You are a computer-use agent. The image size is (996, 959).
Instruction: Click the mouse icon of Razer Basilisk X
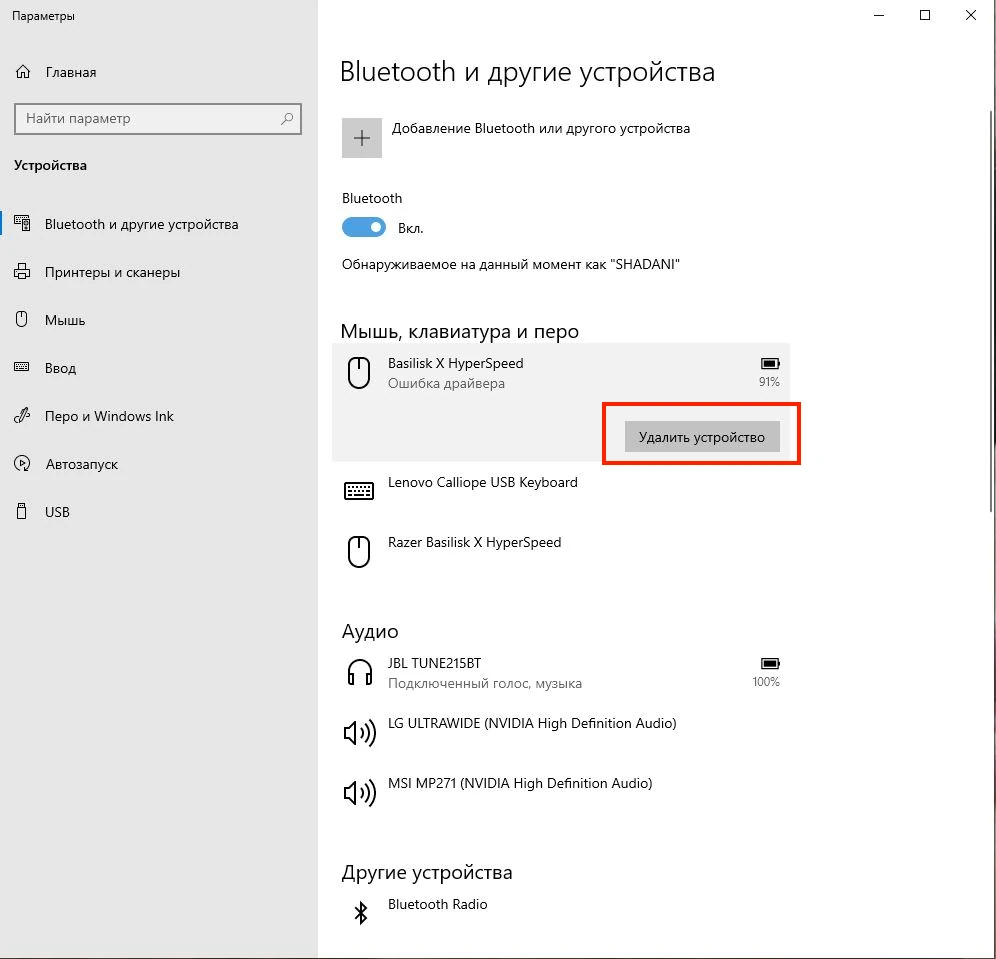pos(359,551)
